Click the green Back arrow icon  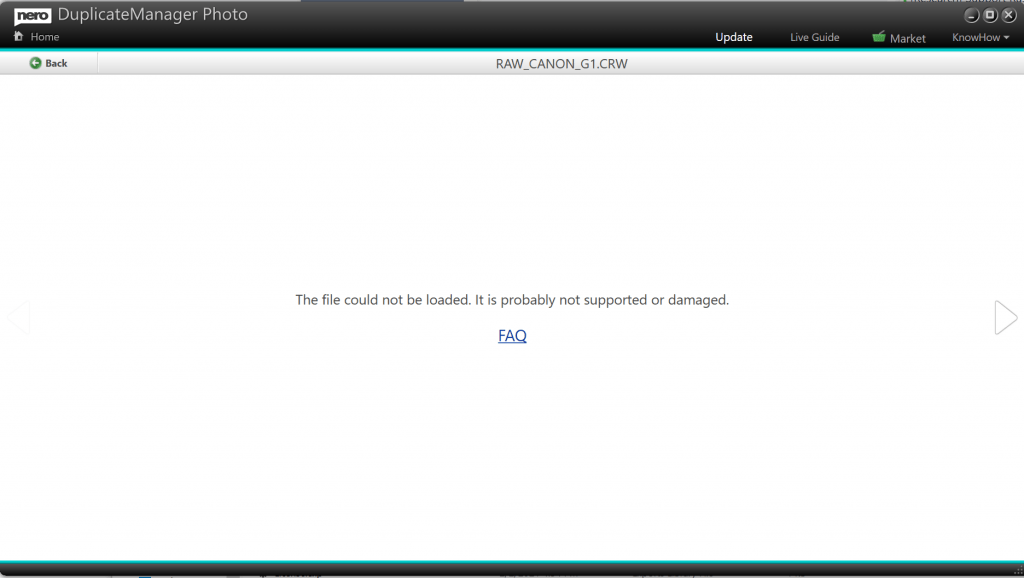(x=36, y=63)
